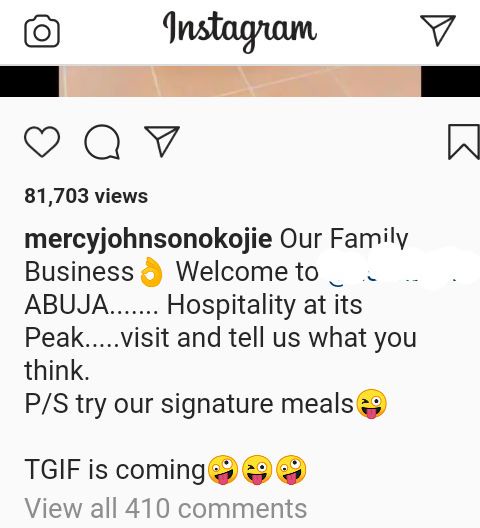The image size is (480, 528).
Task: Click the OK hand emoji after Business
Action: click(x=151, y=272)
